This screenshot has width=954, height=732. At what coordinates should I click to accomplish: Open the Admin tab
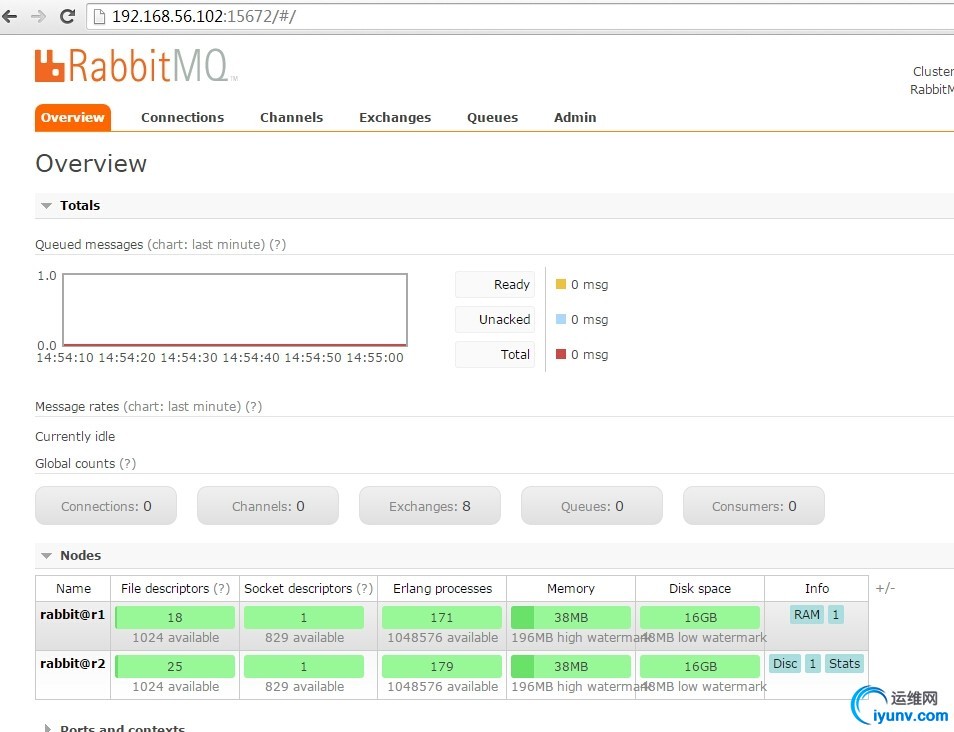[575, 117]
